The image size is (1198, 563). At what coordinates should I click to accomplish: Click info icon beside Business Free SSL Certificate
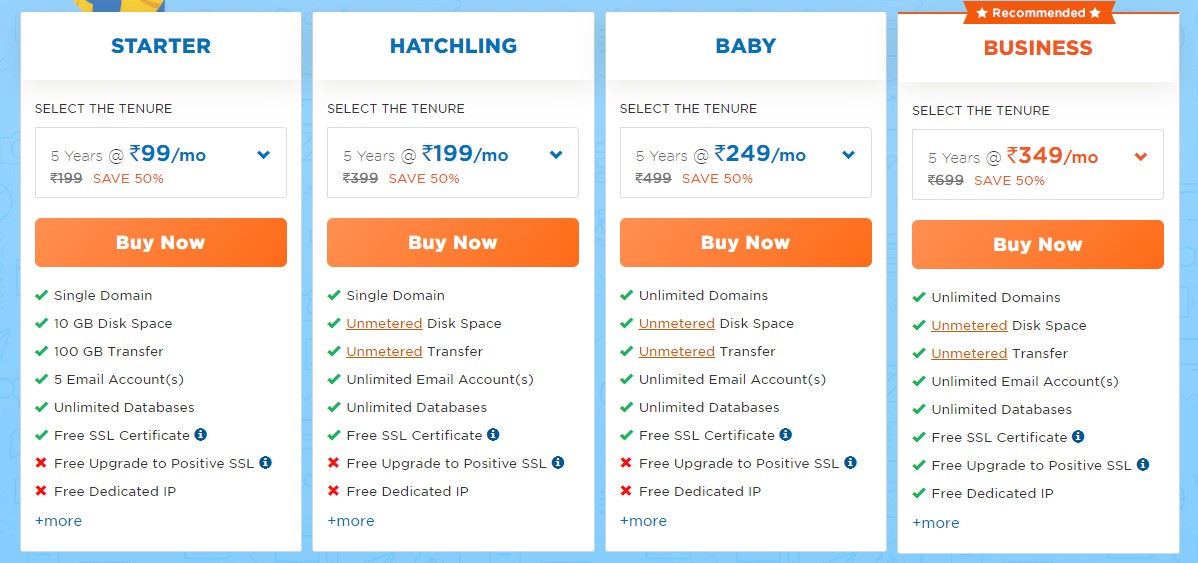(1078, 436)
